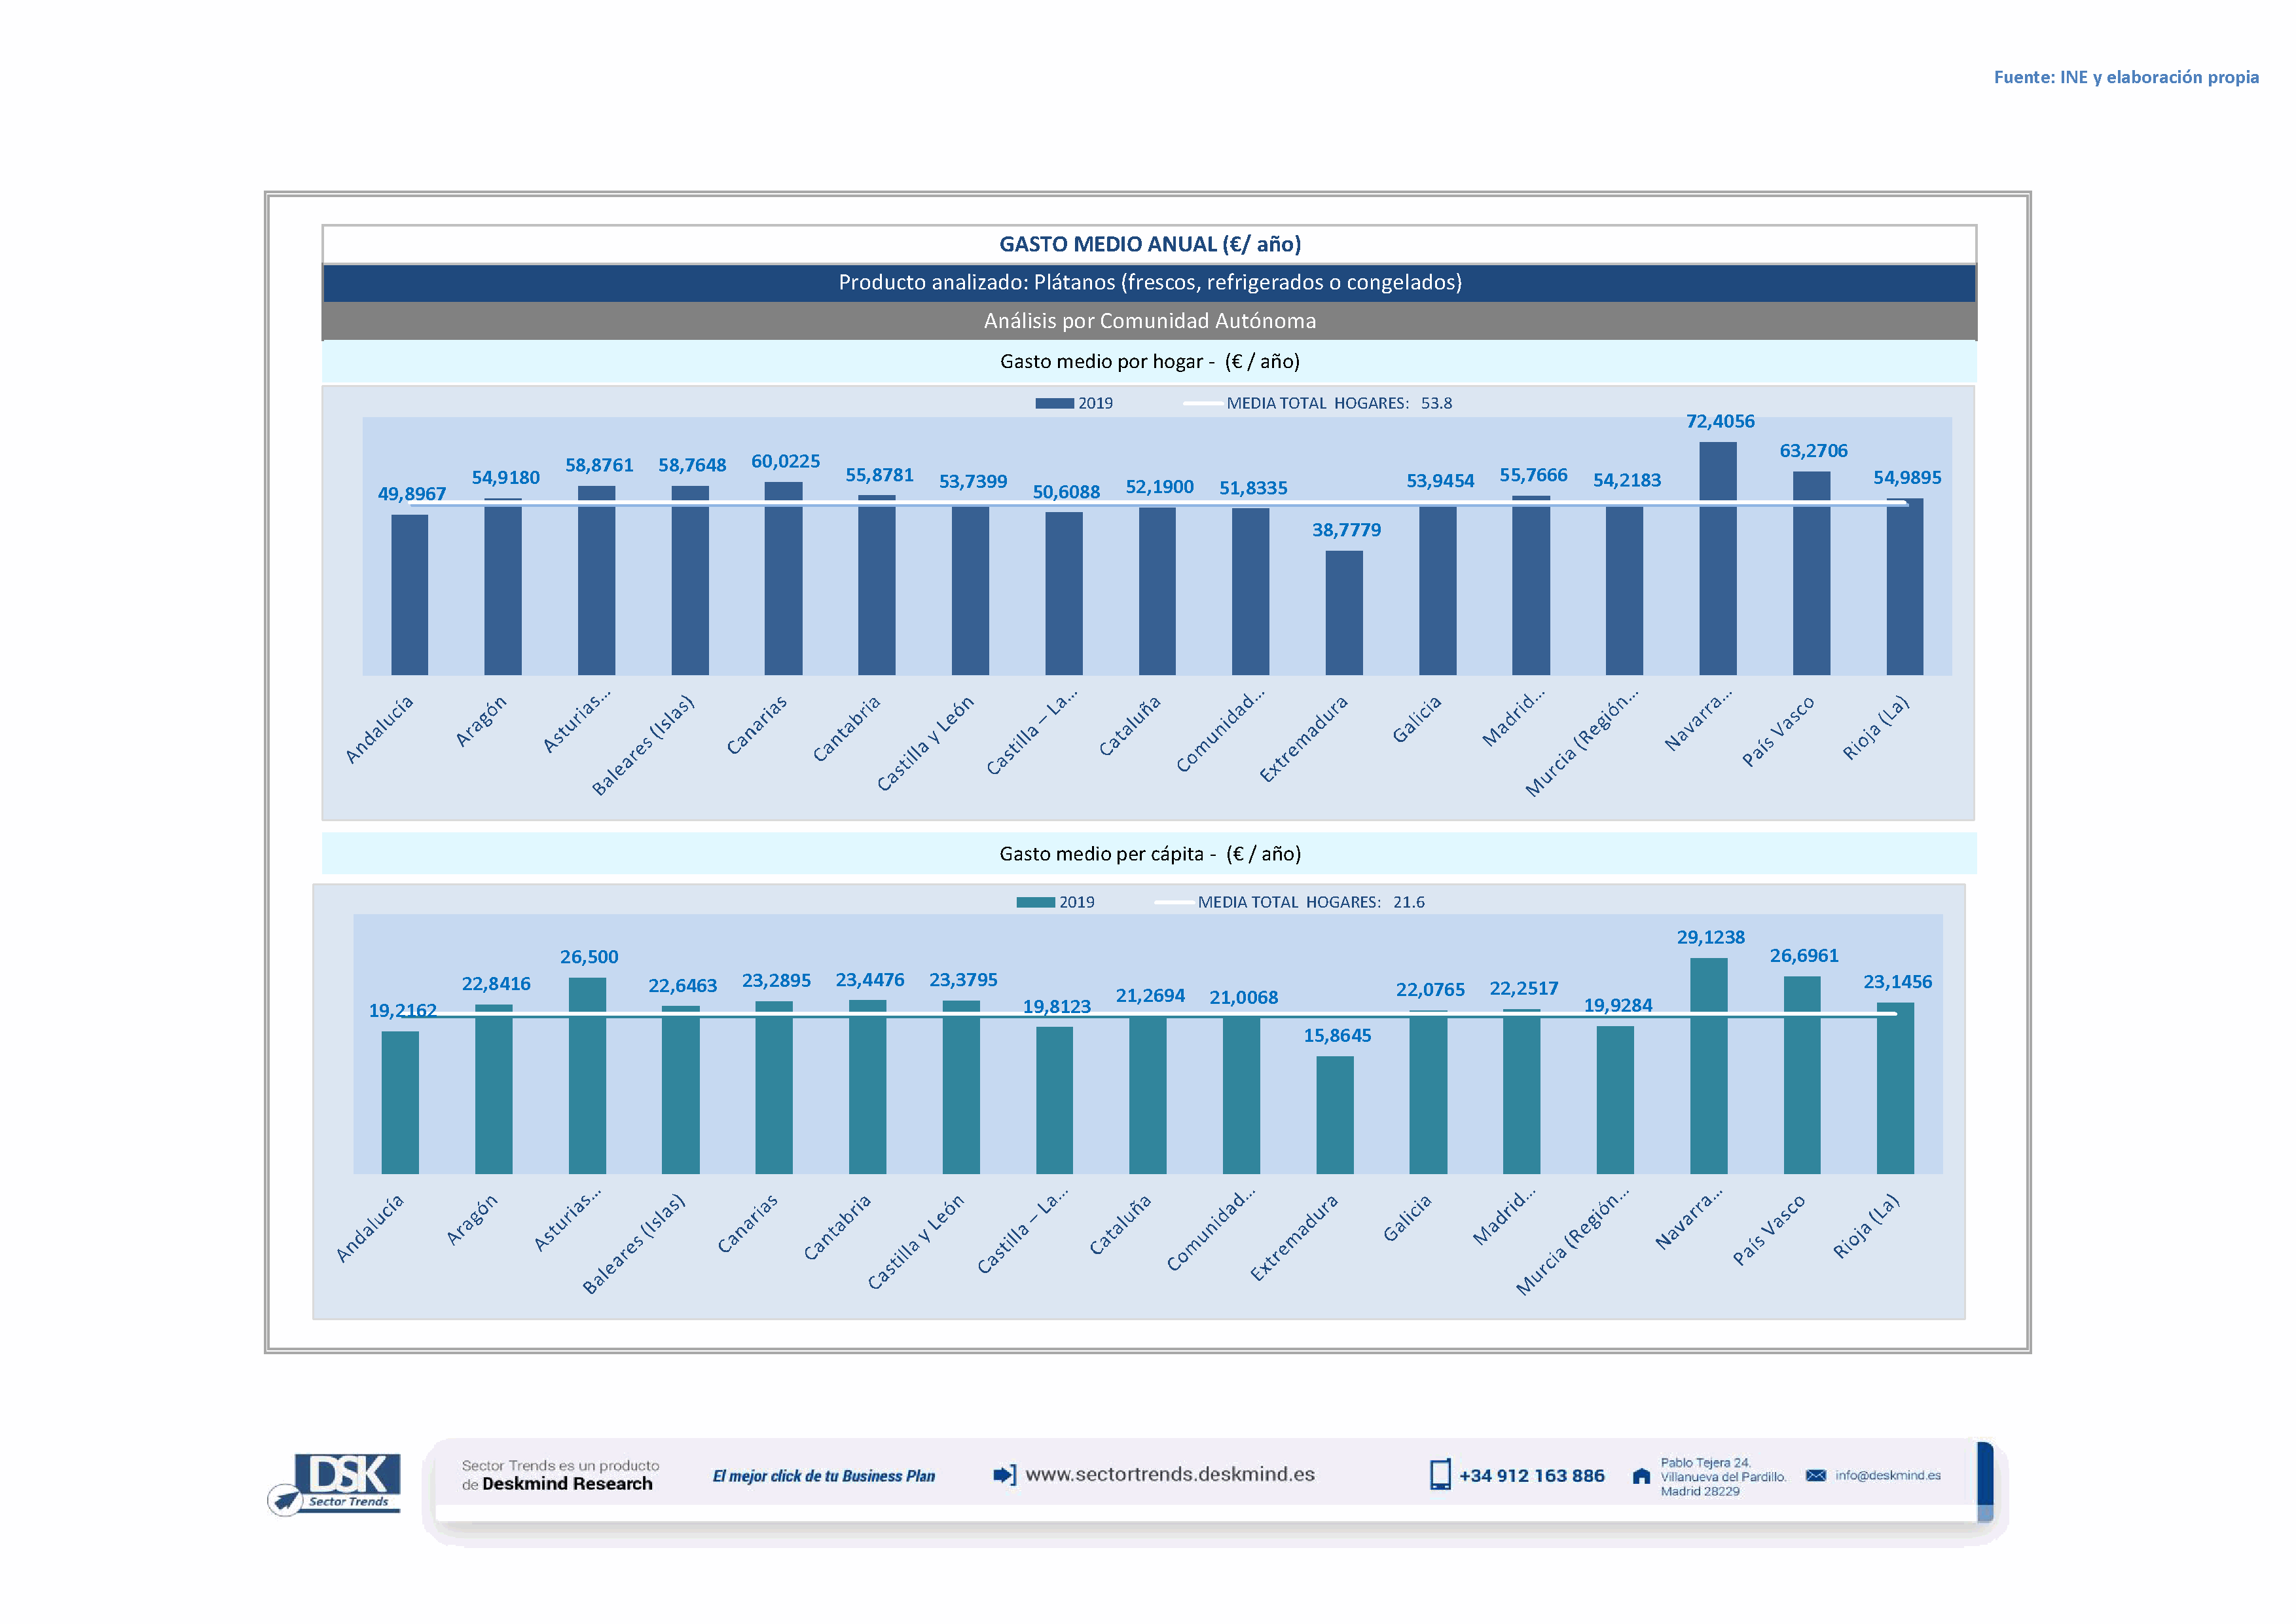2296x1624 pixels.
Task: Click teal 2019 legend swatch in per capita chart
Action: (x=1035, y=902)
